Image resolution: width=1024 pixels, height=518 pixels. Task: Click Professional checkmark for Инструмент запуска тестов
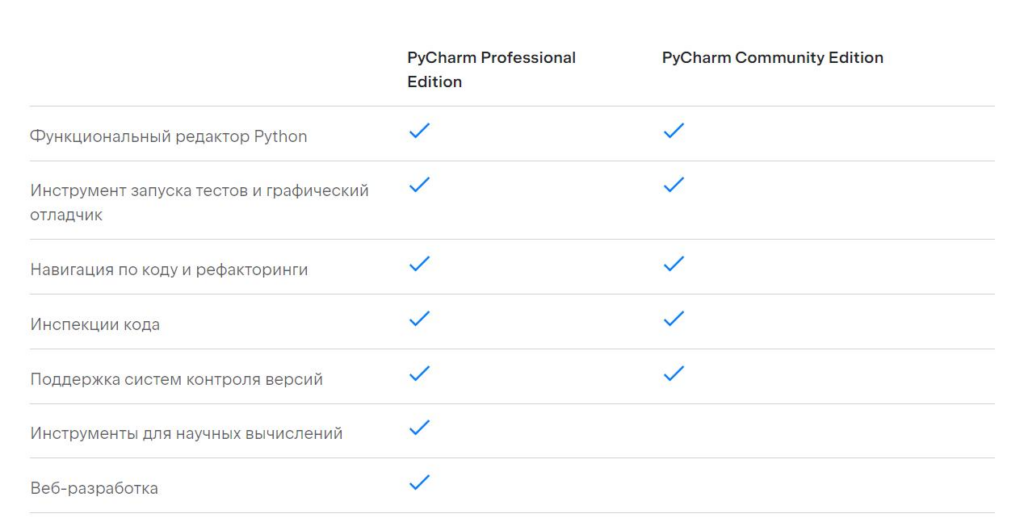point(419,185)
